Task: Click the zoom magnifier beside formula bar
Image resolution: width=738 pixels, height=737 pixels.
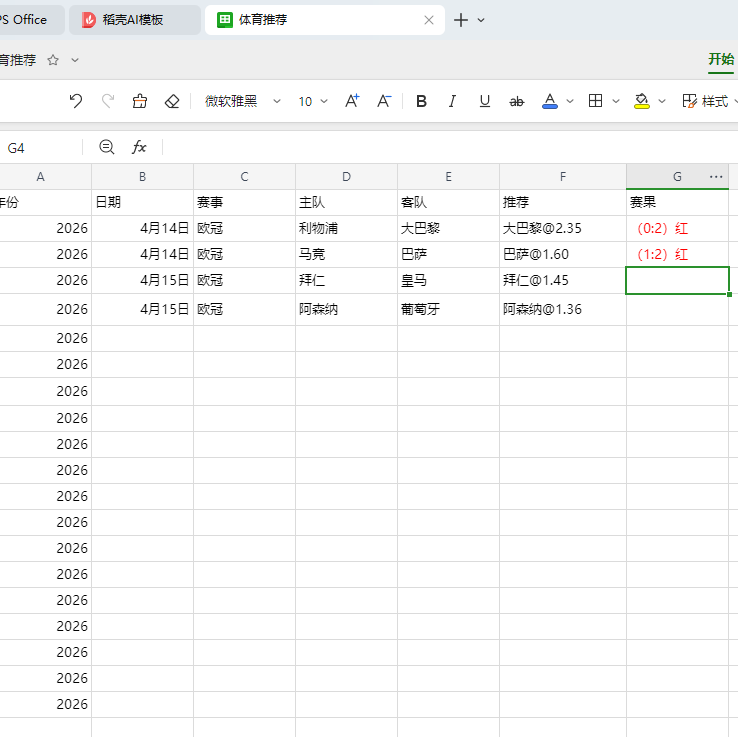Action: (x=107, y=147)
